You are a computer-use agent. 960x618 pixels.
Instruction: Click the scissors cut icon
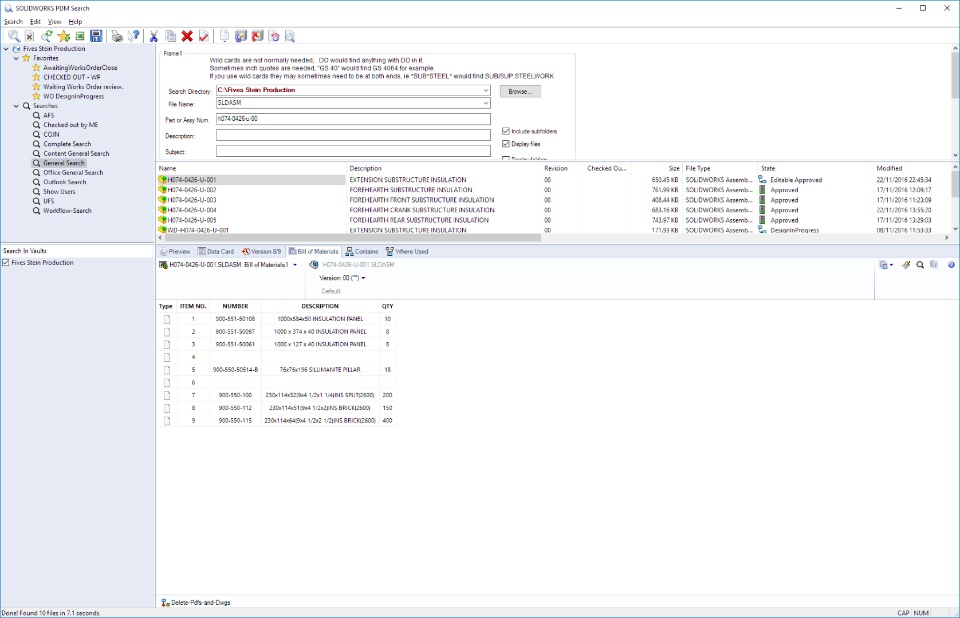pos(154,36)
